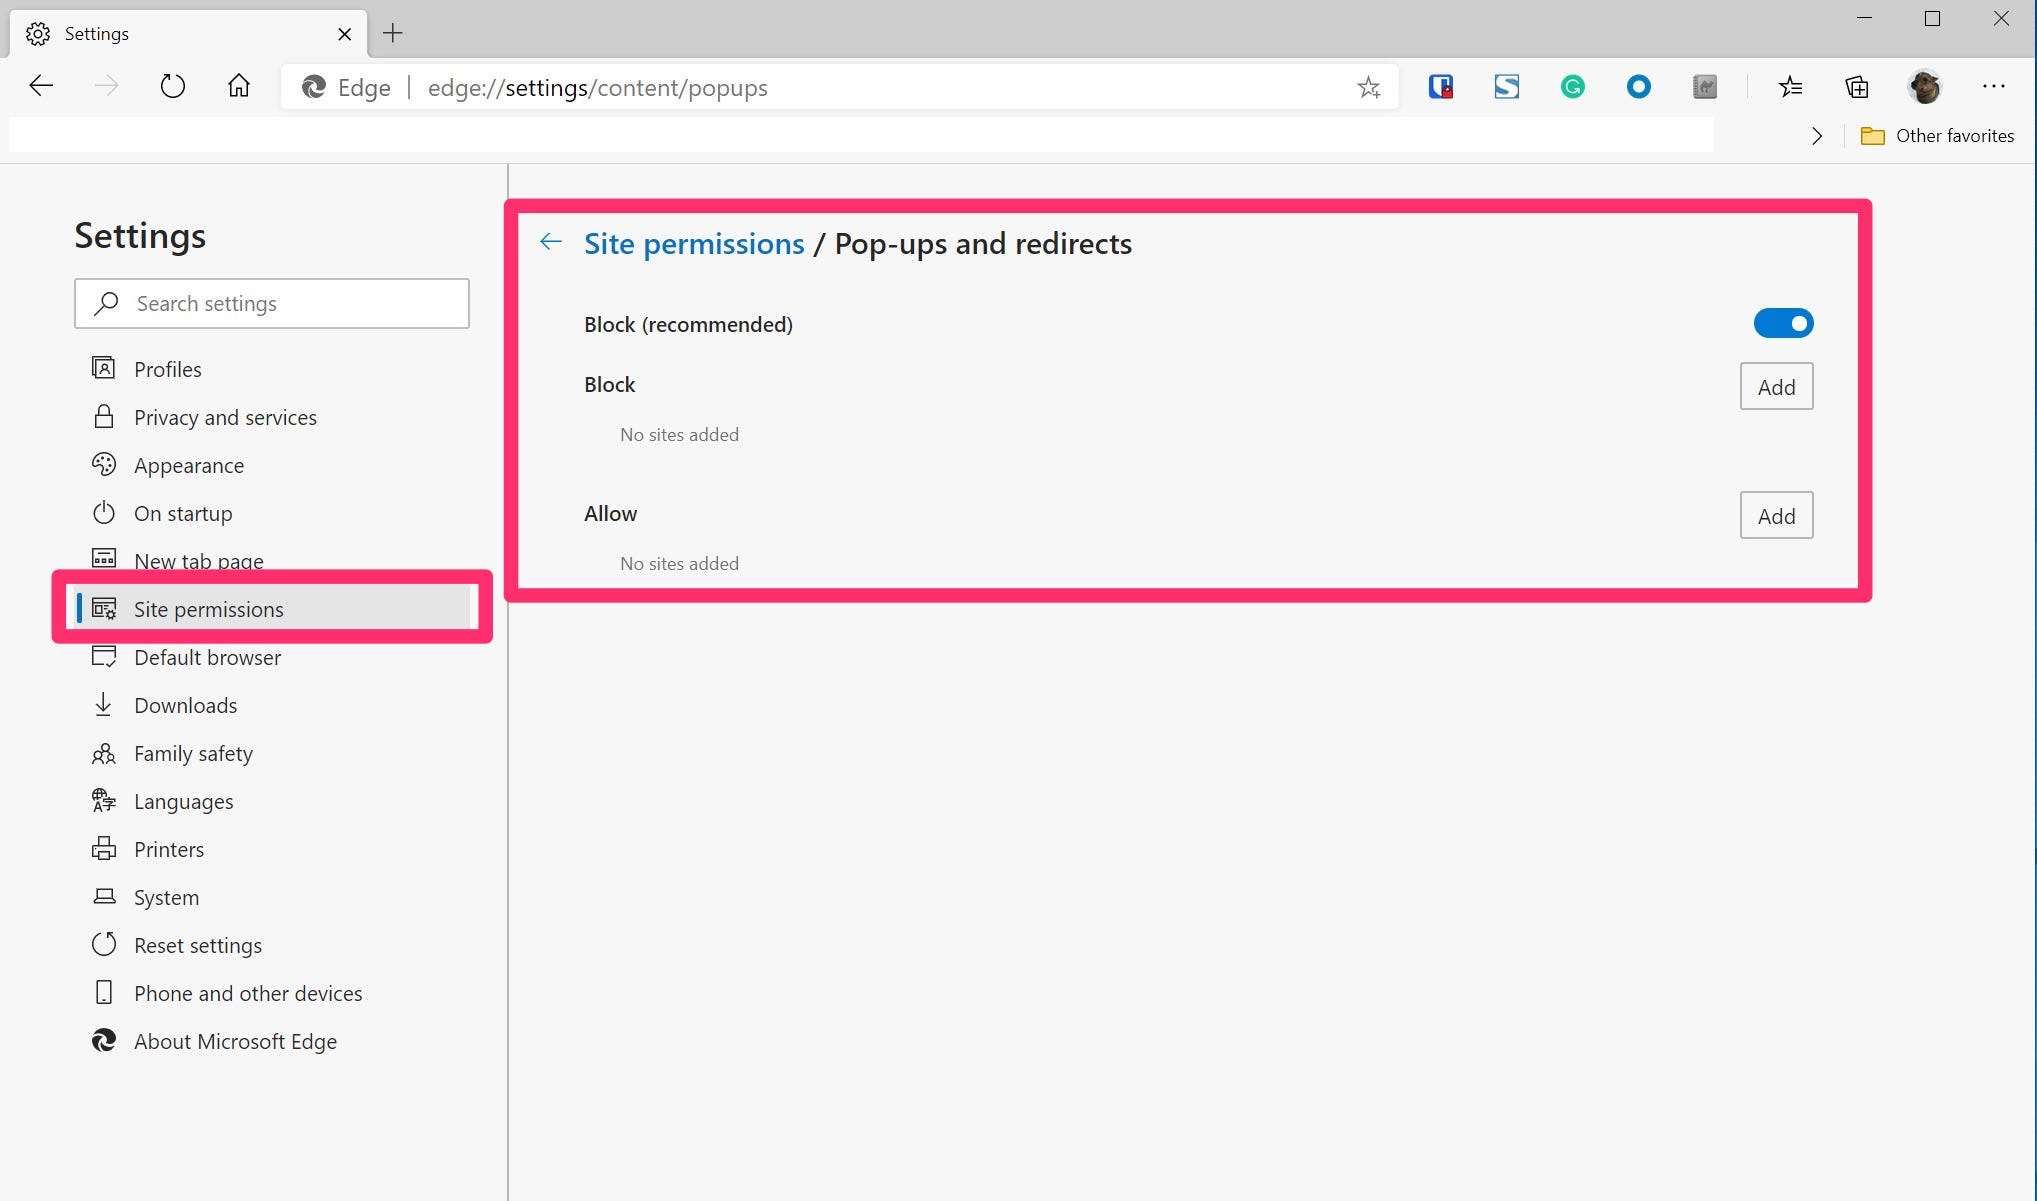
Task: Click the Edge browser logo icon
Action: point(312,87)
